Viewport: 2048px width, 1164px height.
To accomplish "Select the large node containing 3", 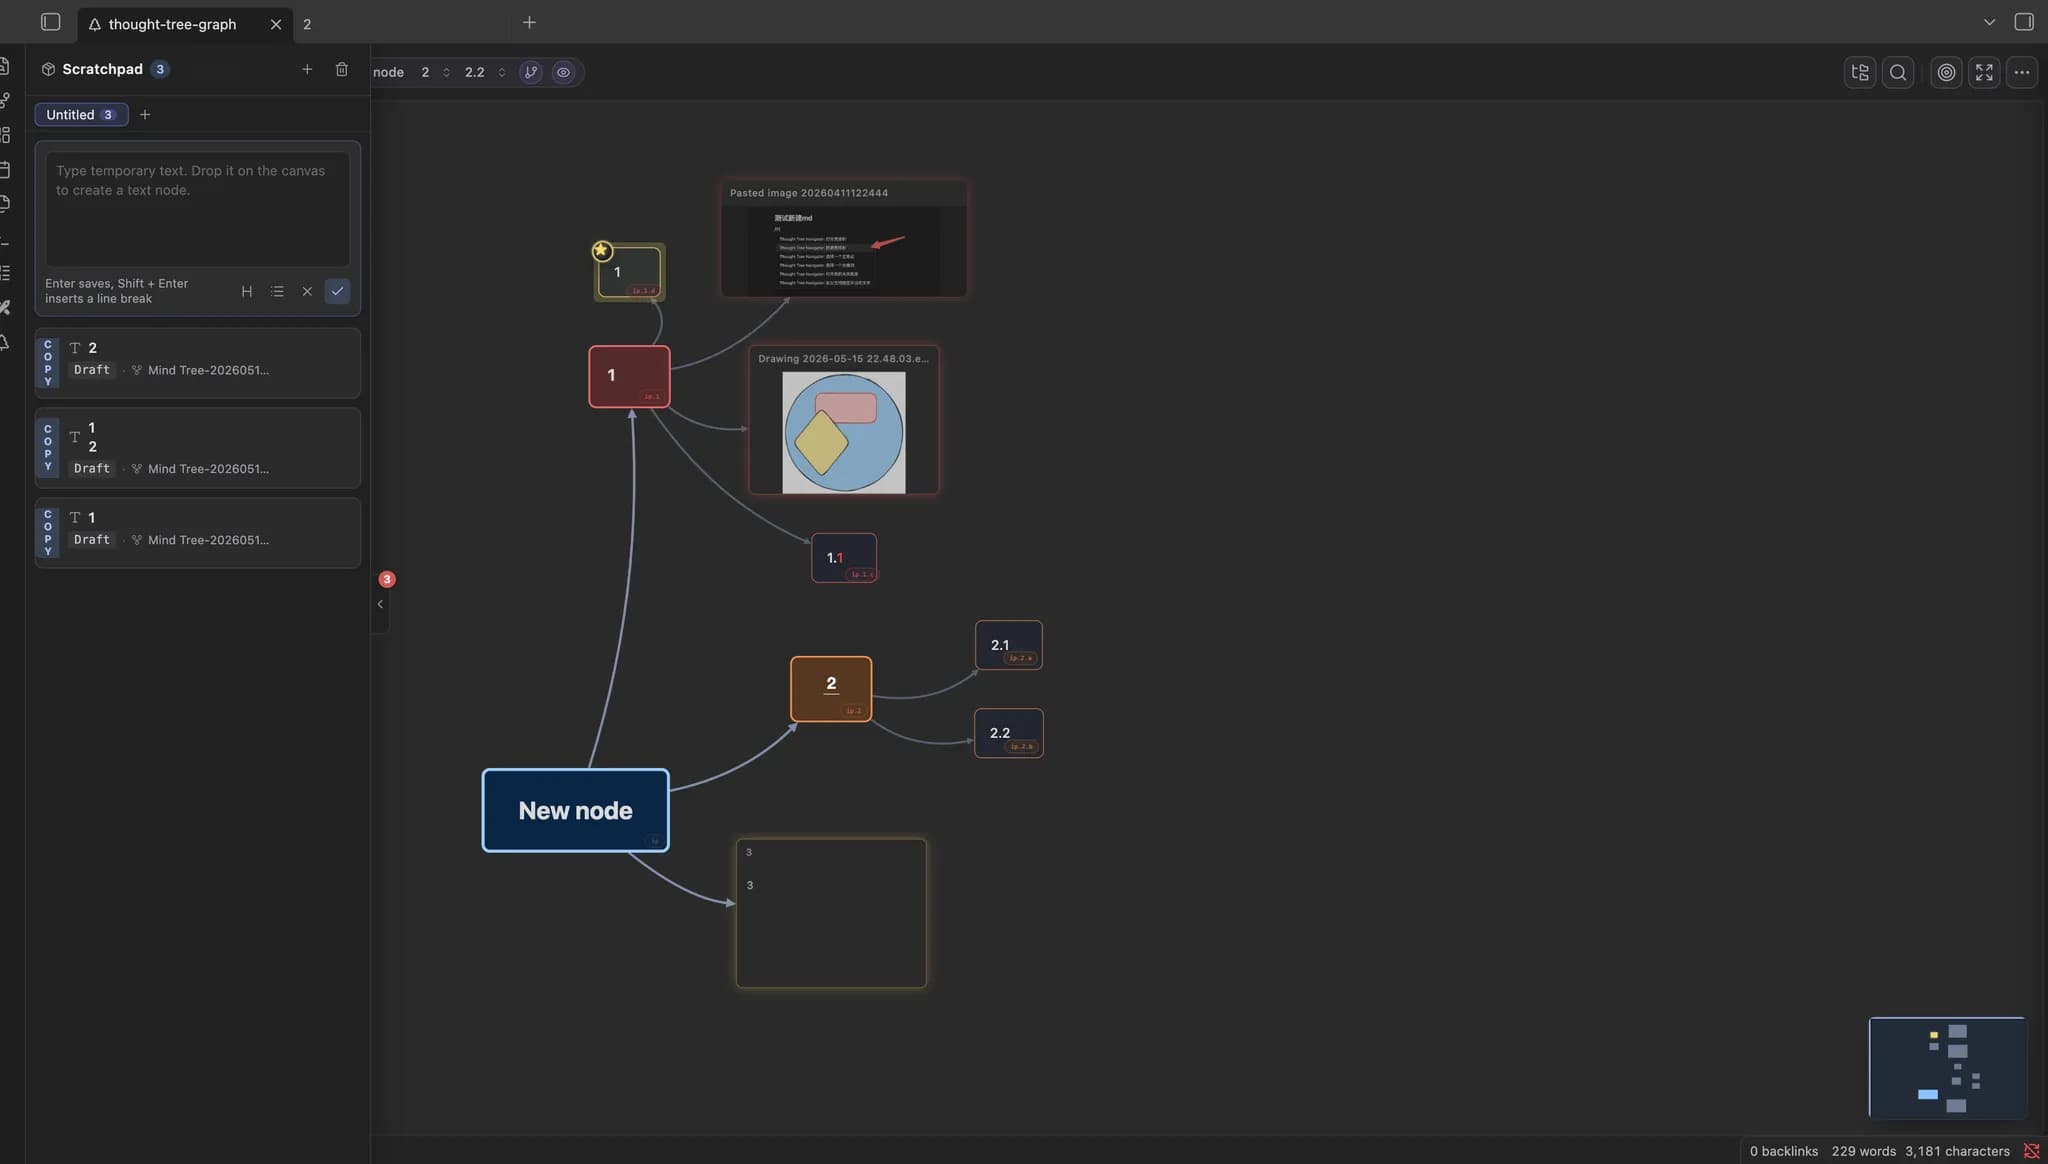I will [831, 913].
